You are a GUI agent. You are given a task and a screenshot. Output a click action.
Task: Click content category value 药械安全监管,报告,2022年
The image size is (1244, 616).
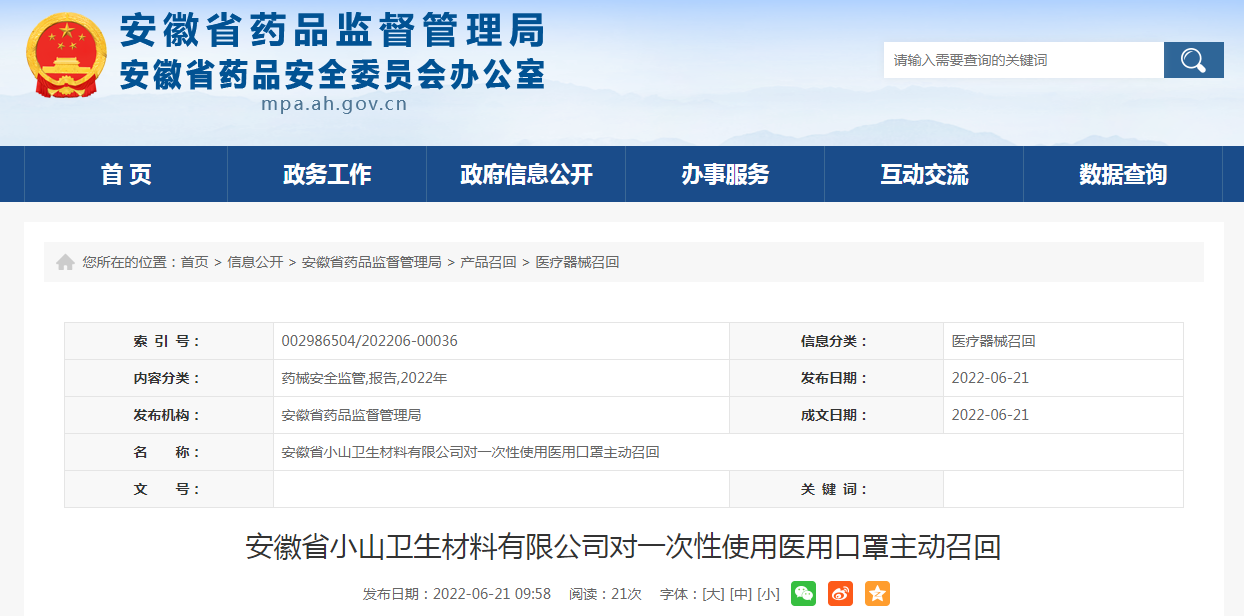[x=365, y=378]
